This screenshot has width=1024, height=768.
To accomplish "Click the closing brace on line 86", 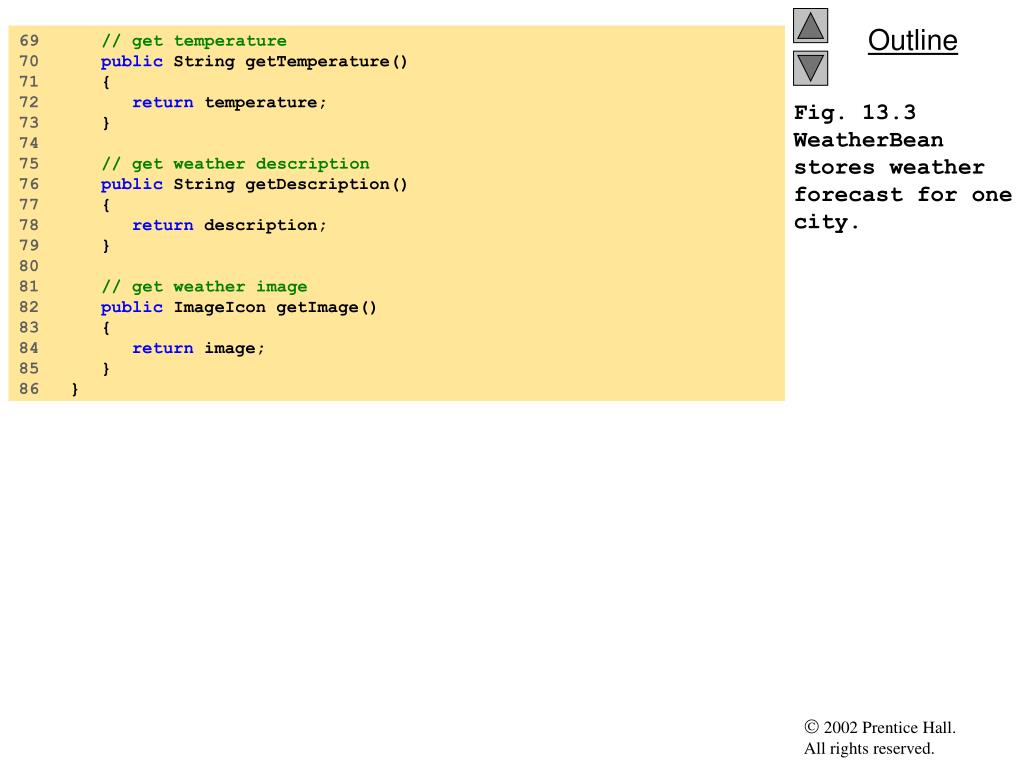I will tap(74, 389).
